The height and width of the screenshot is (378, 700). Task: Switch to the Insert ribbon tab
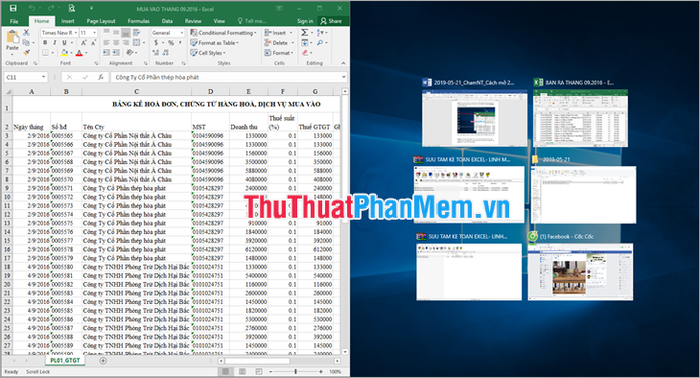(68, 21)
